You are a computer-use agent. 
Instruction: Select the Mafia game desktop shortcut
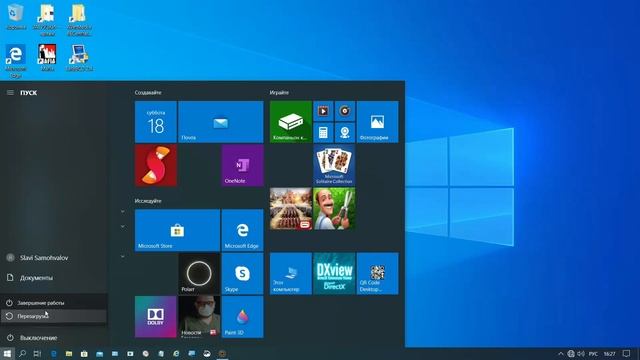[47, 58]
